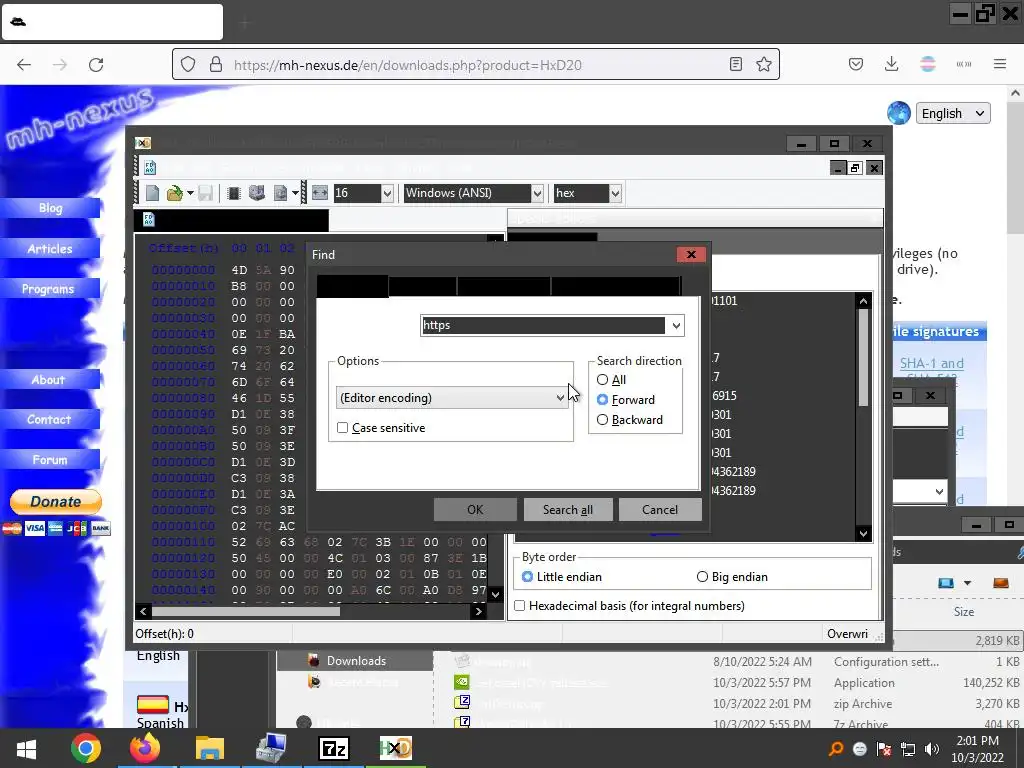Open 7-Zip from the taskbar
The image size is (1024, 768).
pos(334,748)
